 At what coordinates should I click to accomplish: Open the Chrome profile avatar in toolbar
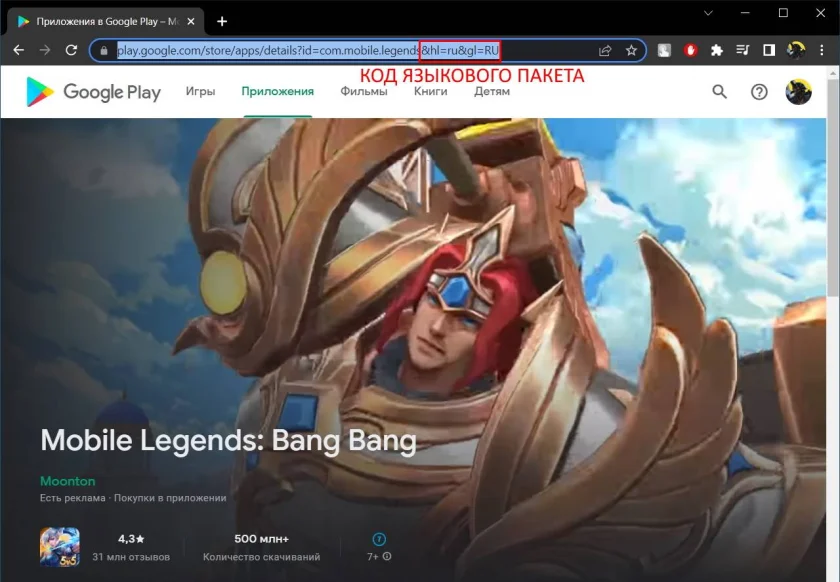click(796, 50)
